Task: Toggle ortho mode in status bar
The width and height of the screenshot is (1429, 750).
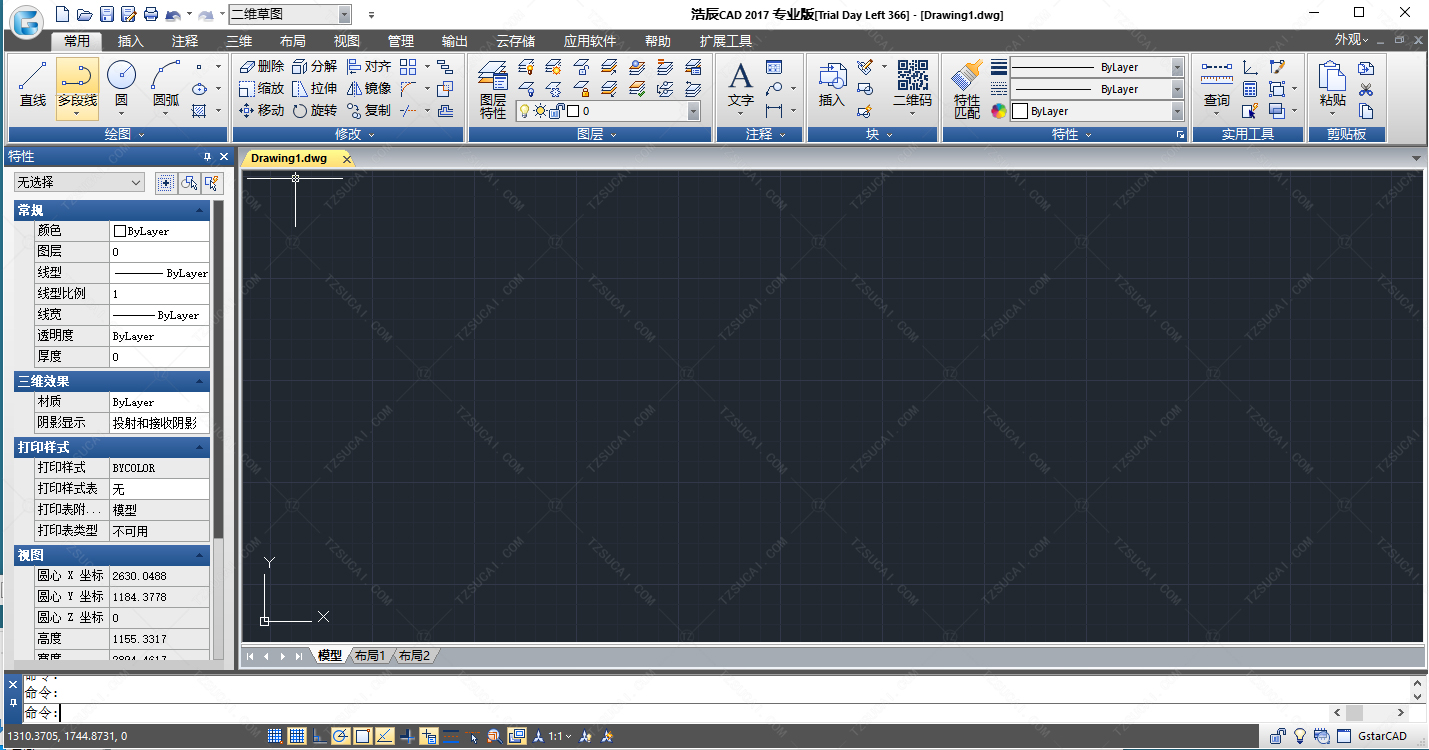Action: click(319, 737)
